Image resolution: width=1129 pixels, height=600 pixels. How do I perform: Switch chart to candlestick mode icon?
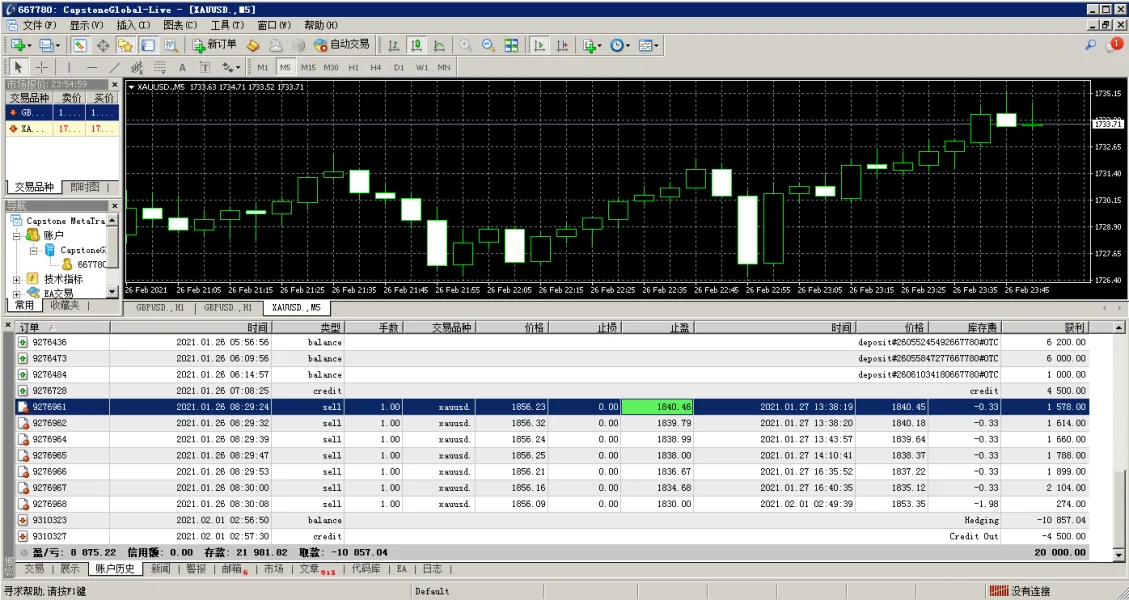tap(415, 45)
